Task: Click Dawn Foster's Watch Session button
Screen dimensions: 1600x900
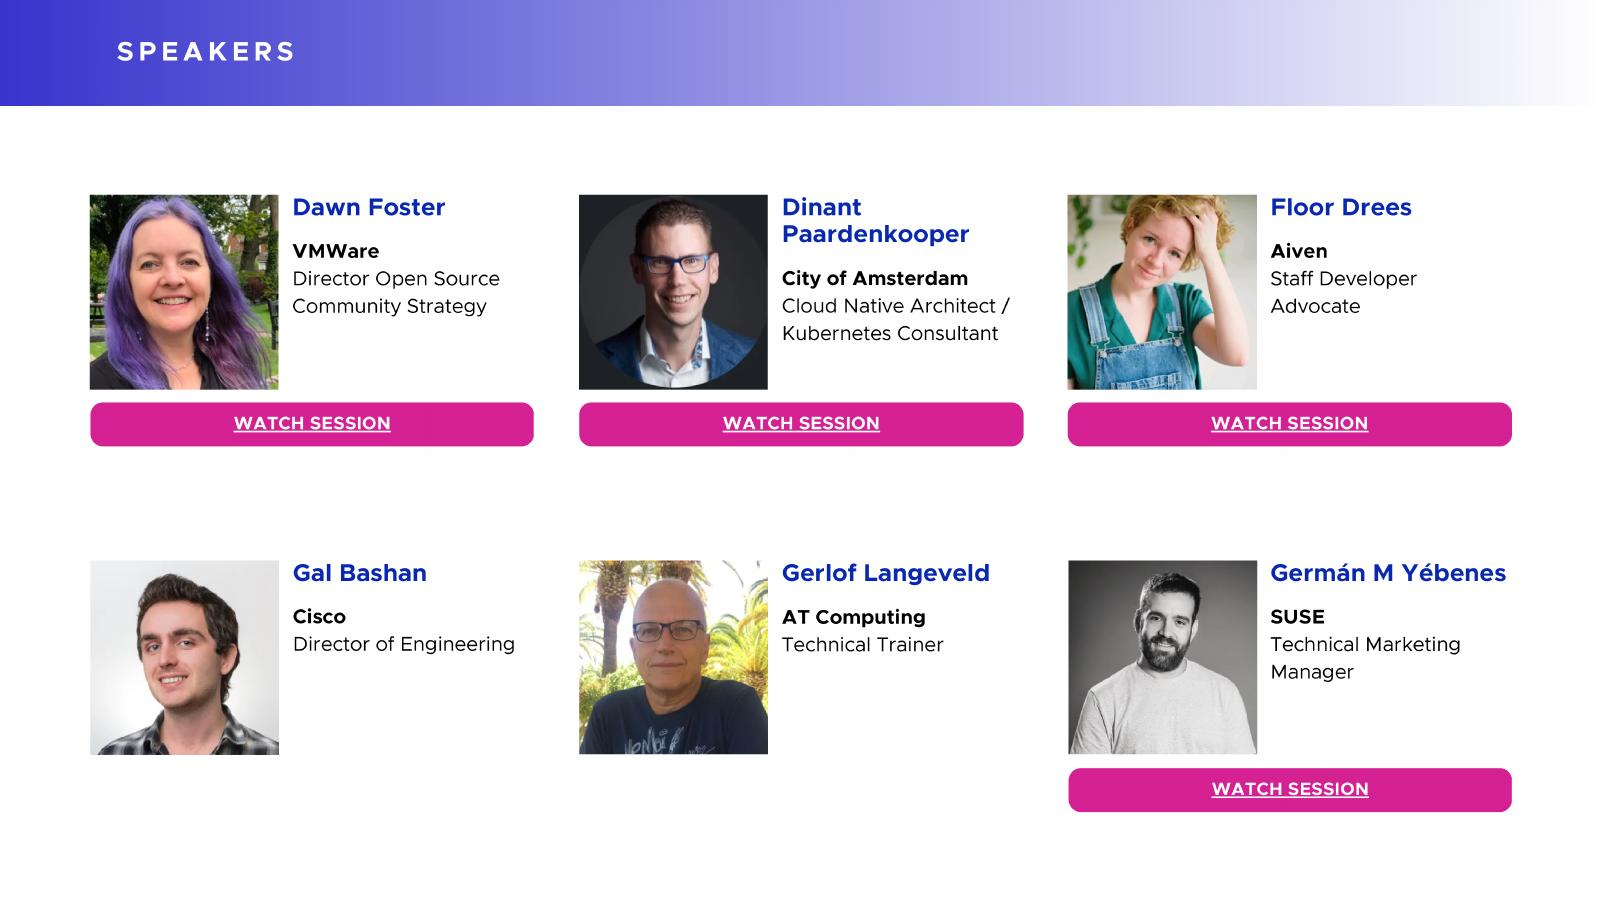Action: click(x=312, y=424)
